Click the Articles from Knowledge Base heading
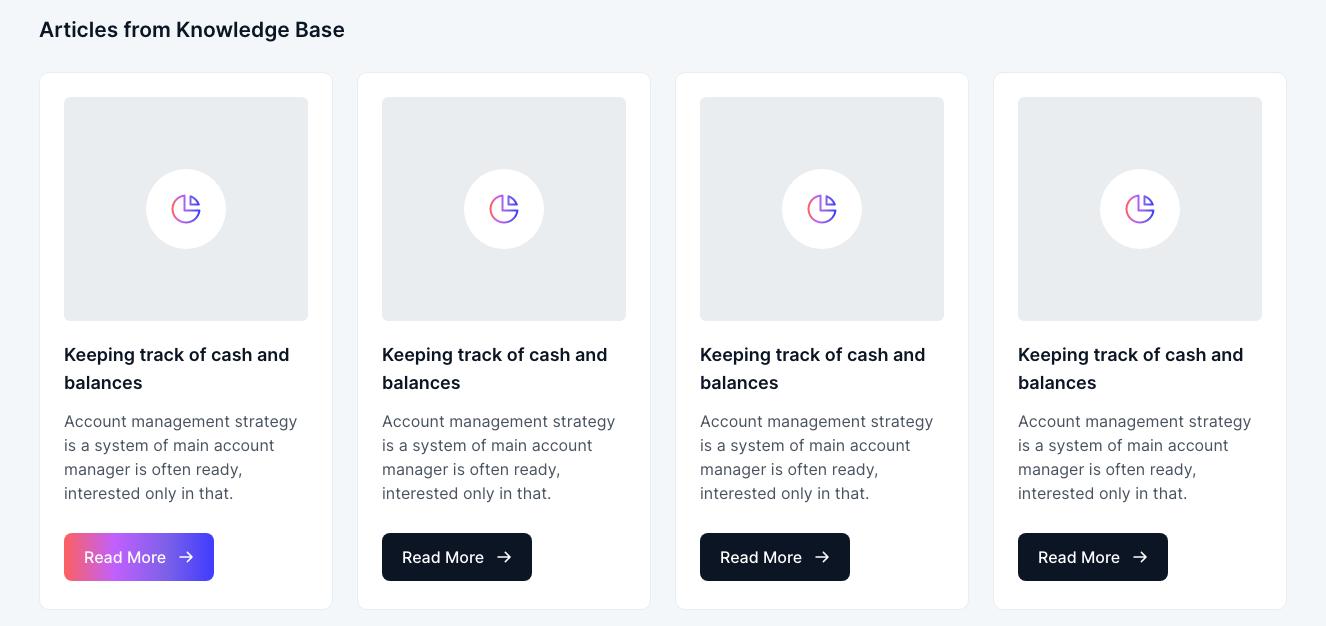This screenshot has width=1326, height=626. [x=192, y=30]
